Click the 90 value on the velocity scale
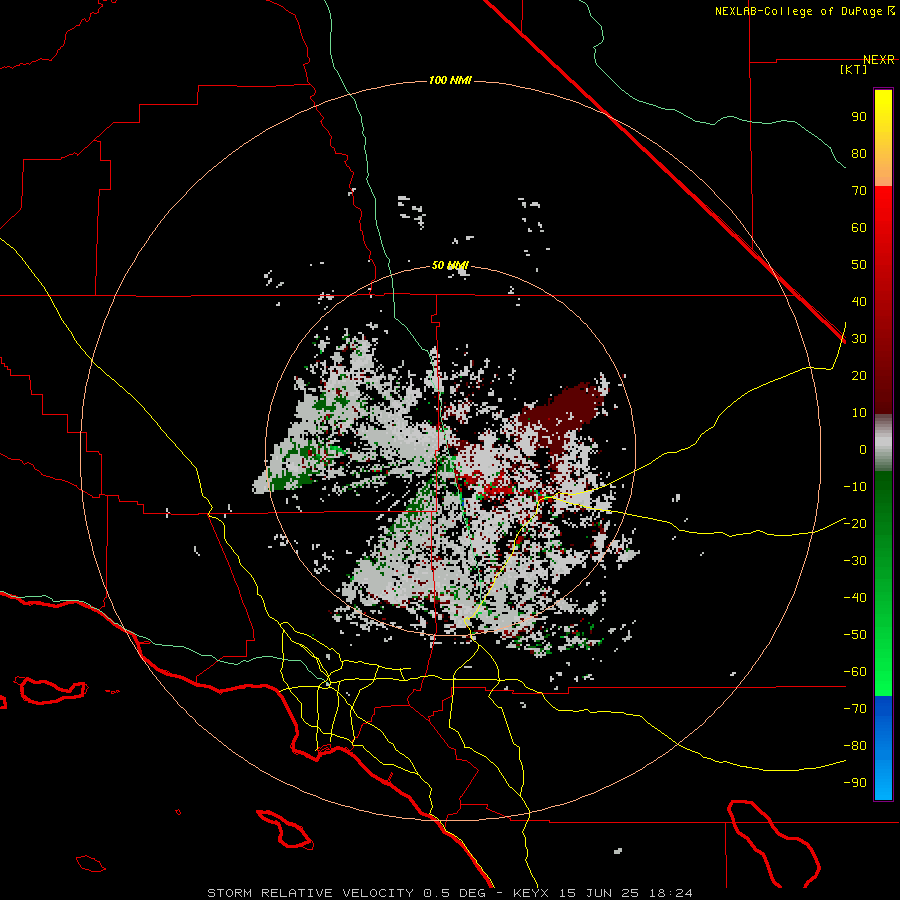This screenshot has height=900, width=900. pos(859,117)
